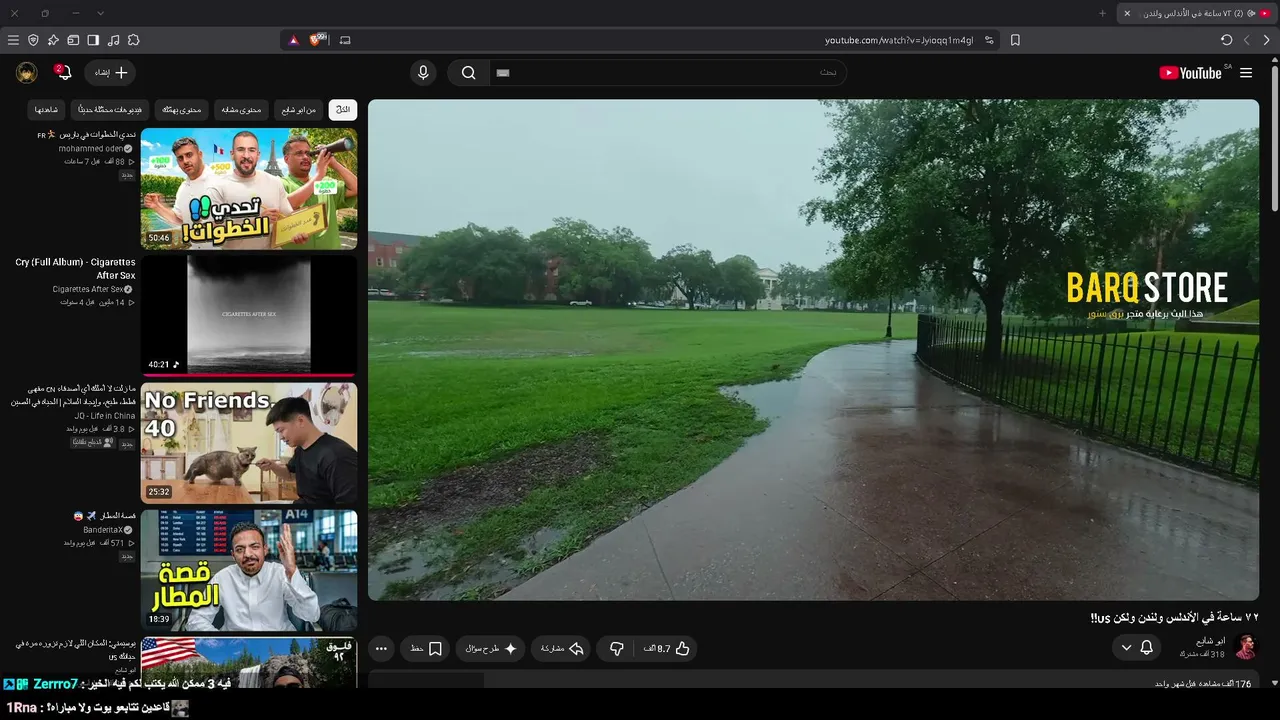Dislike the video with thumbs-down icon

click(616, 649)
